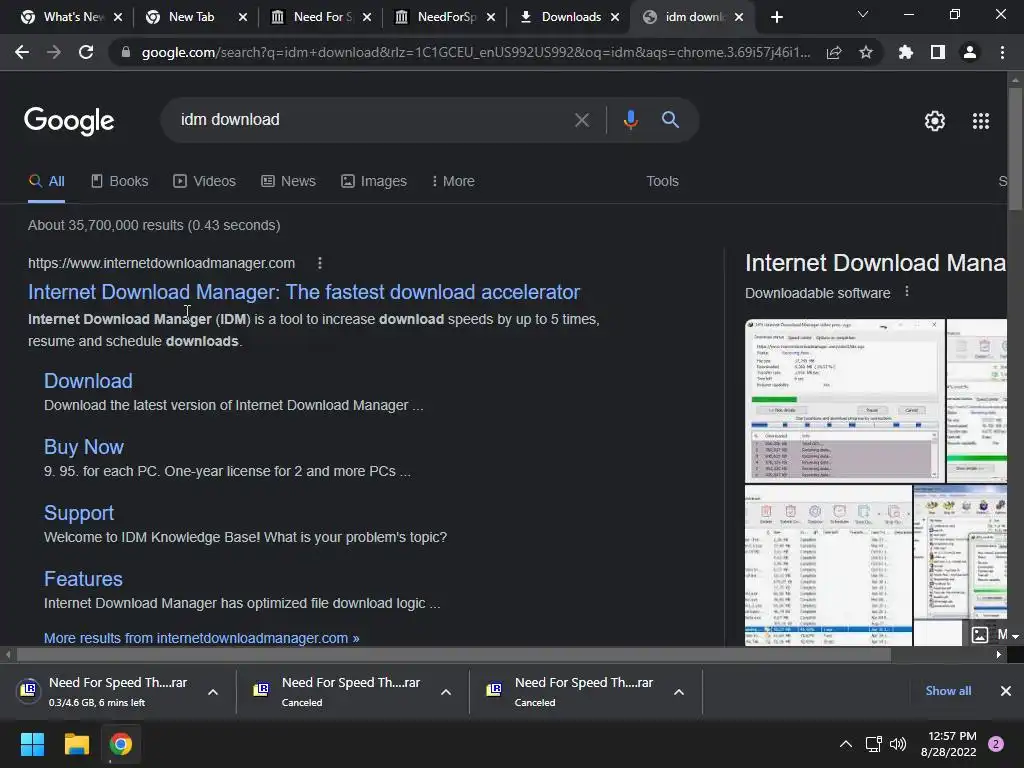1024x768 pixels.
Task: Open the Support sitelink
Action: click(x=78, y=513)
